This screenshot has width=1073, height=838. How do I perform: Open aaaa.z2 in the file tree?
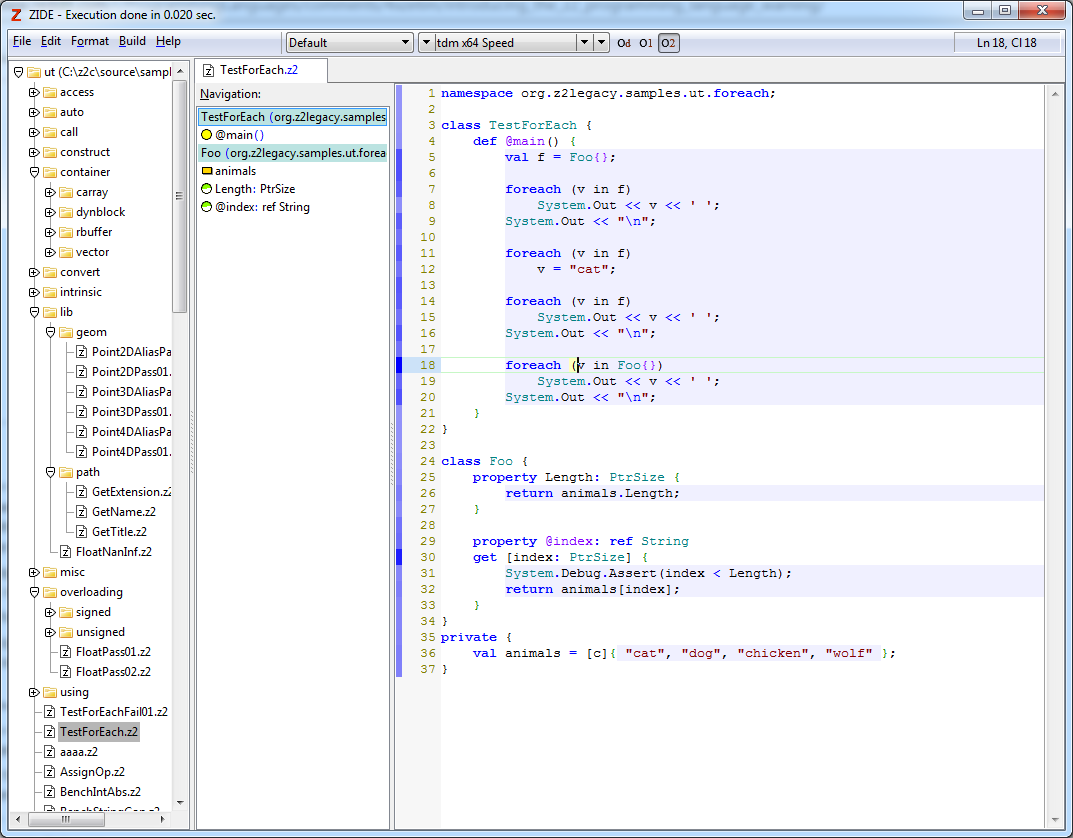(x=79, y=752)
